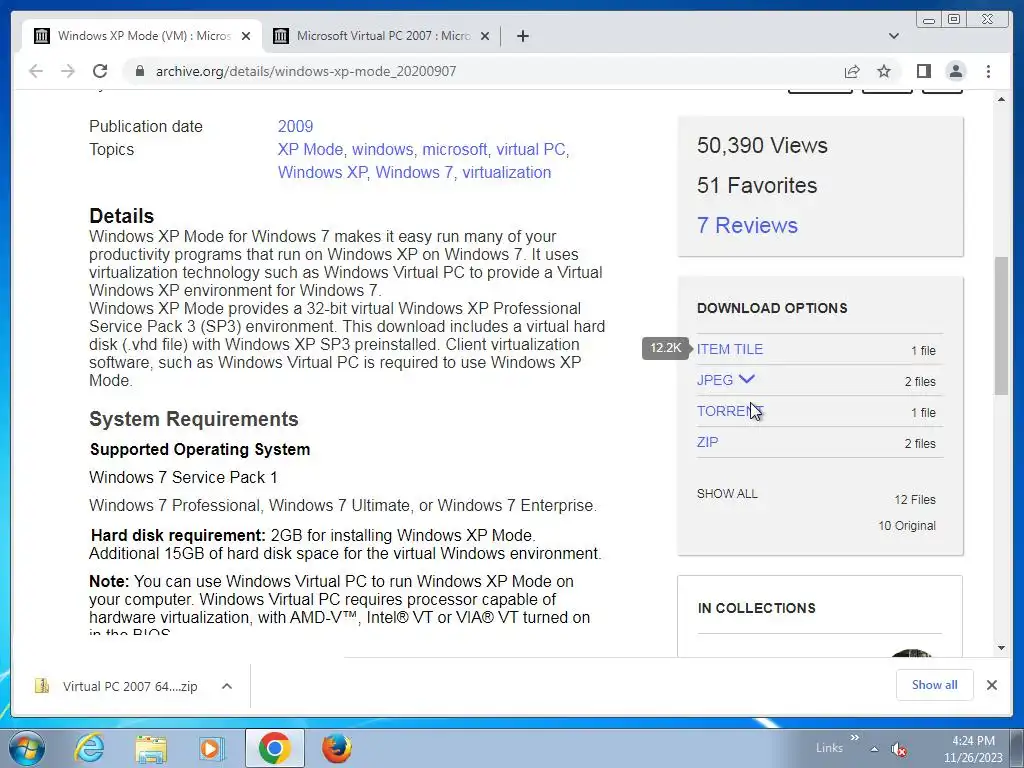The width and height of the screenshot is (1024, 768).
Task: Open the 2009 publication date link
Action: point(295,126)
